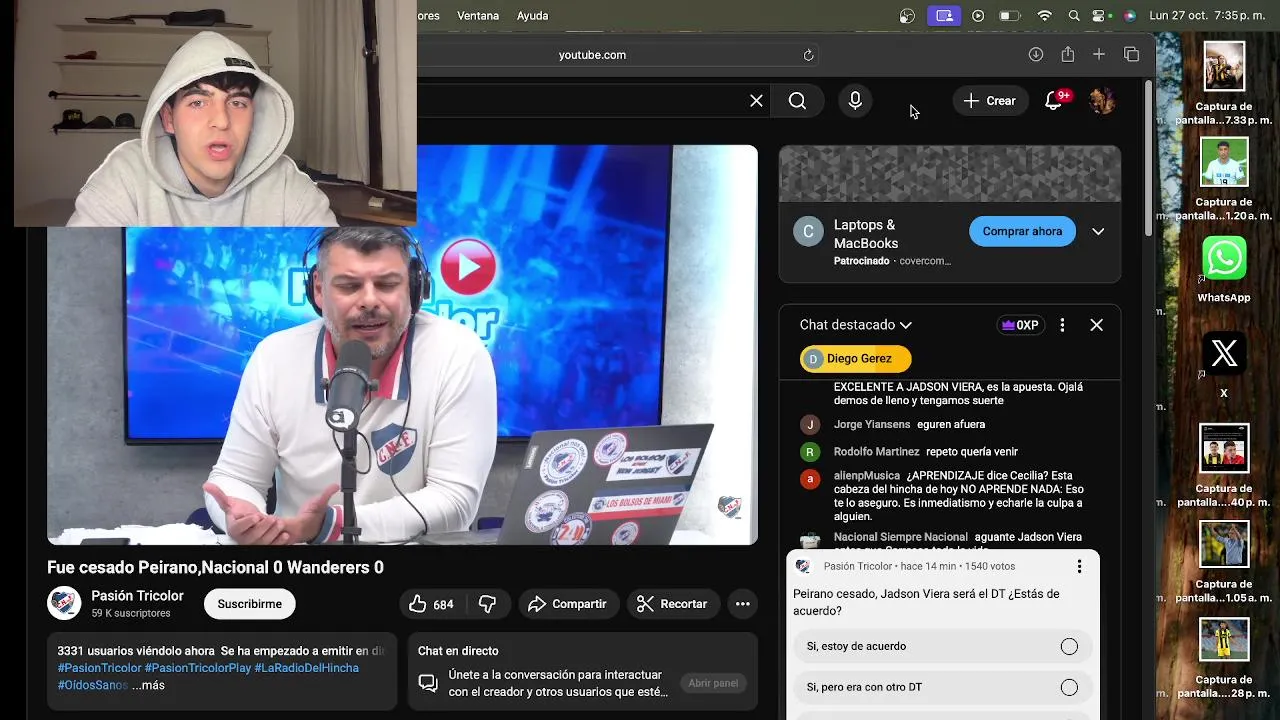Open screenshot file 'Captura de pantalla...1.20 a.m.'
The width and height of the screenshot is (1280, 720).
click(x=1224, y=179)
